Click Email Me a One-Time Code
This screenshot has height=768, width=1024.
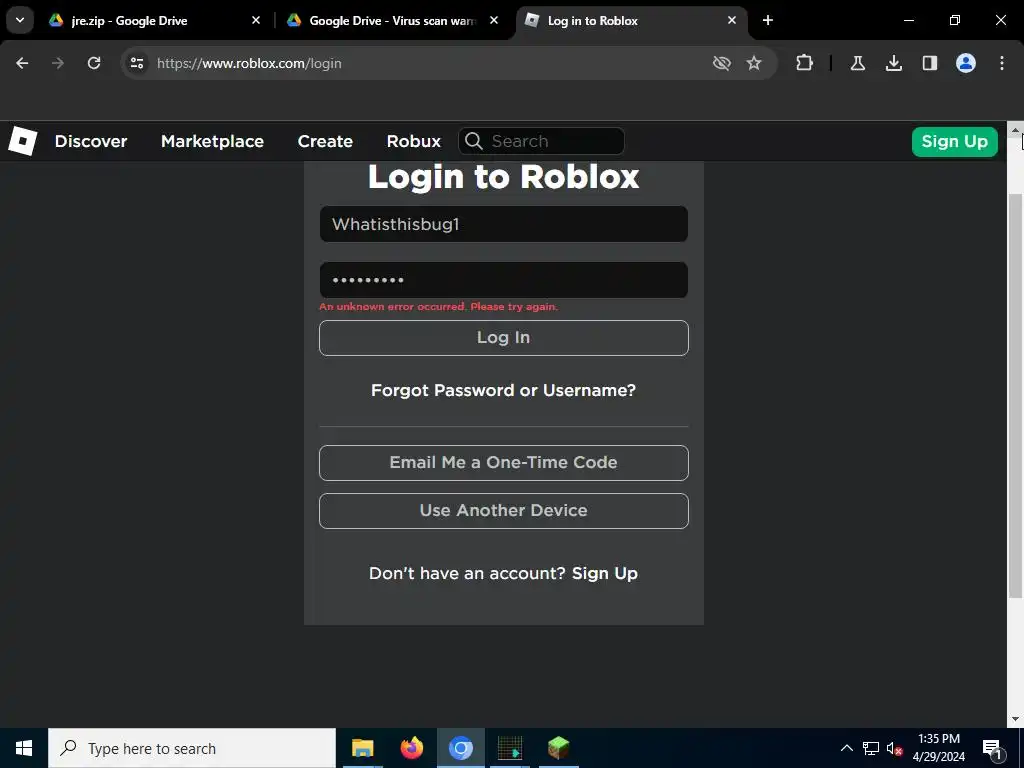504,463
